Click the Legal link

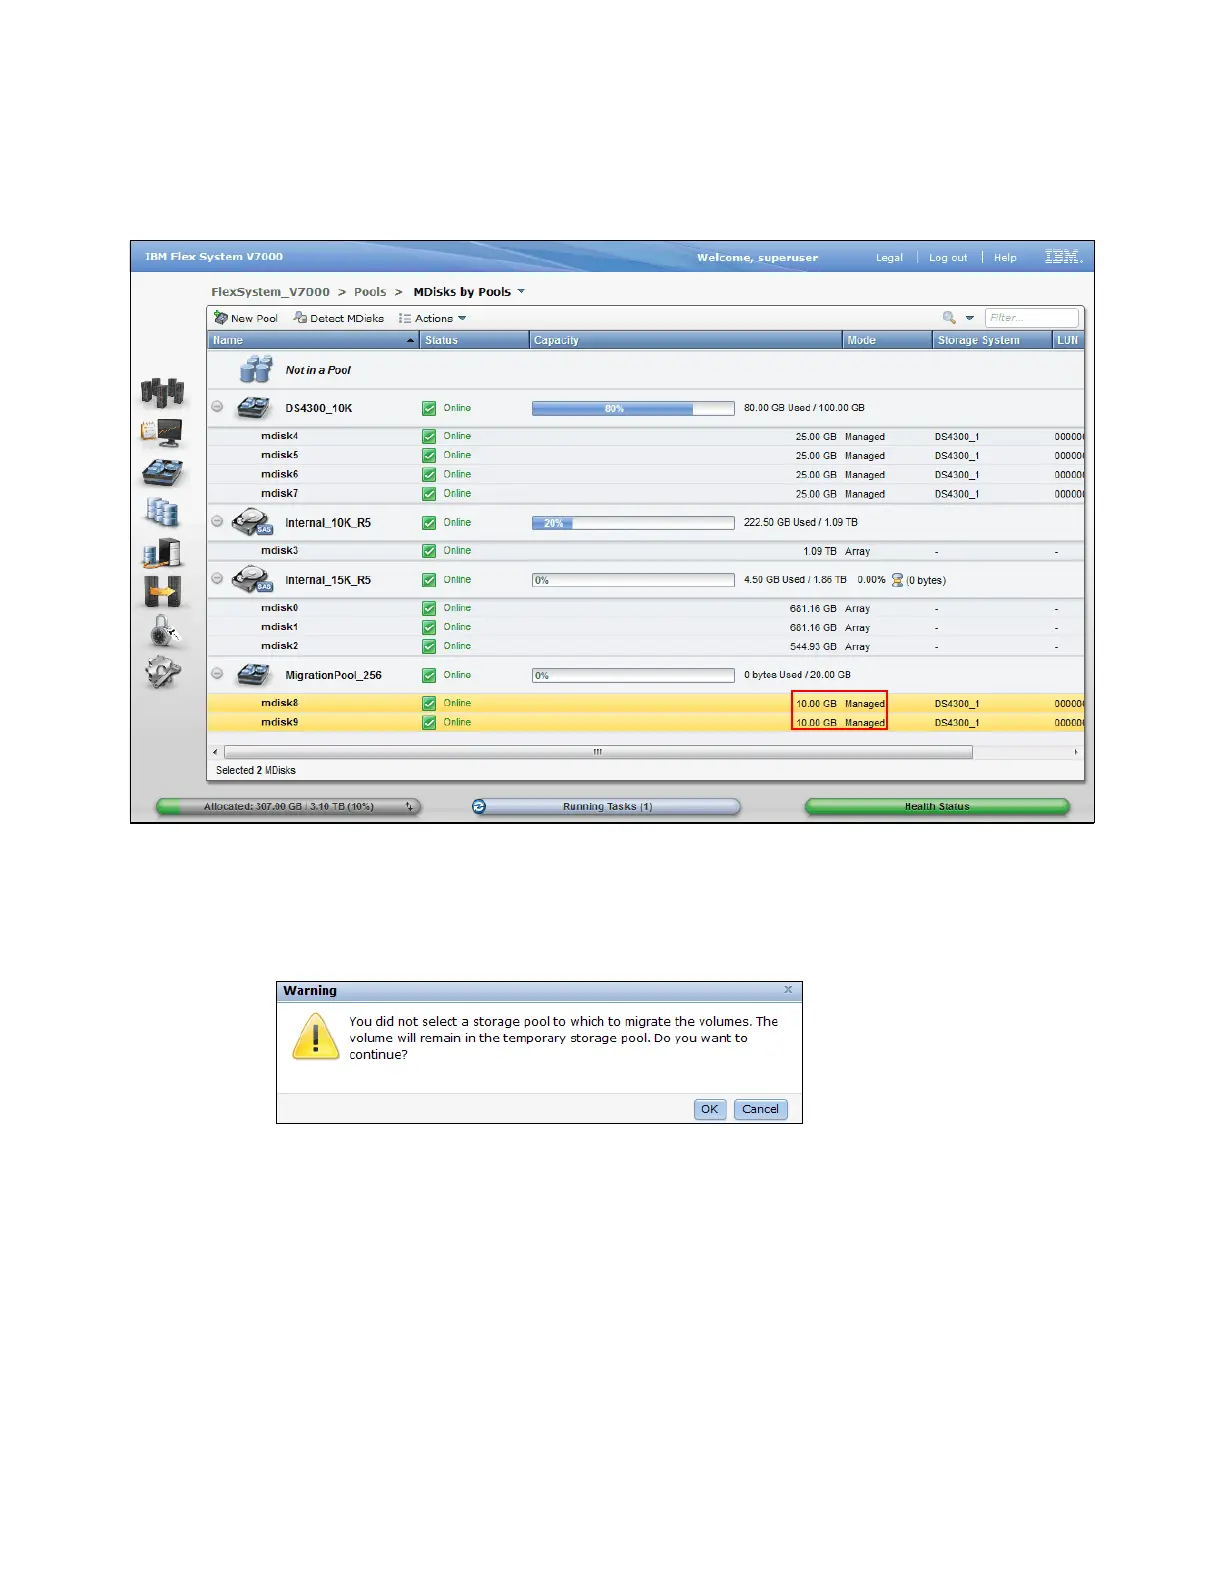[889, 258]
